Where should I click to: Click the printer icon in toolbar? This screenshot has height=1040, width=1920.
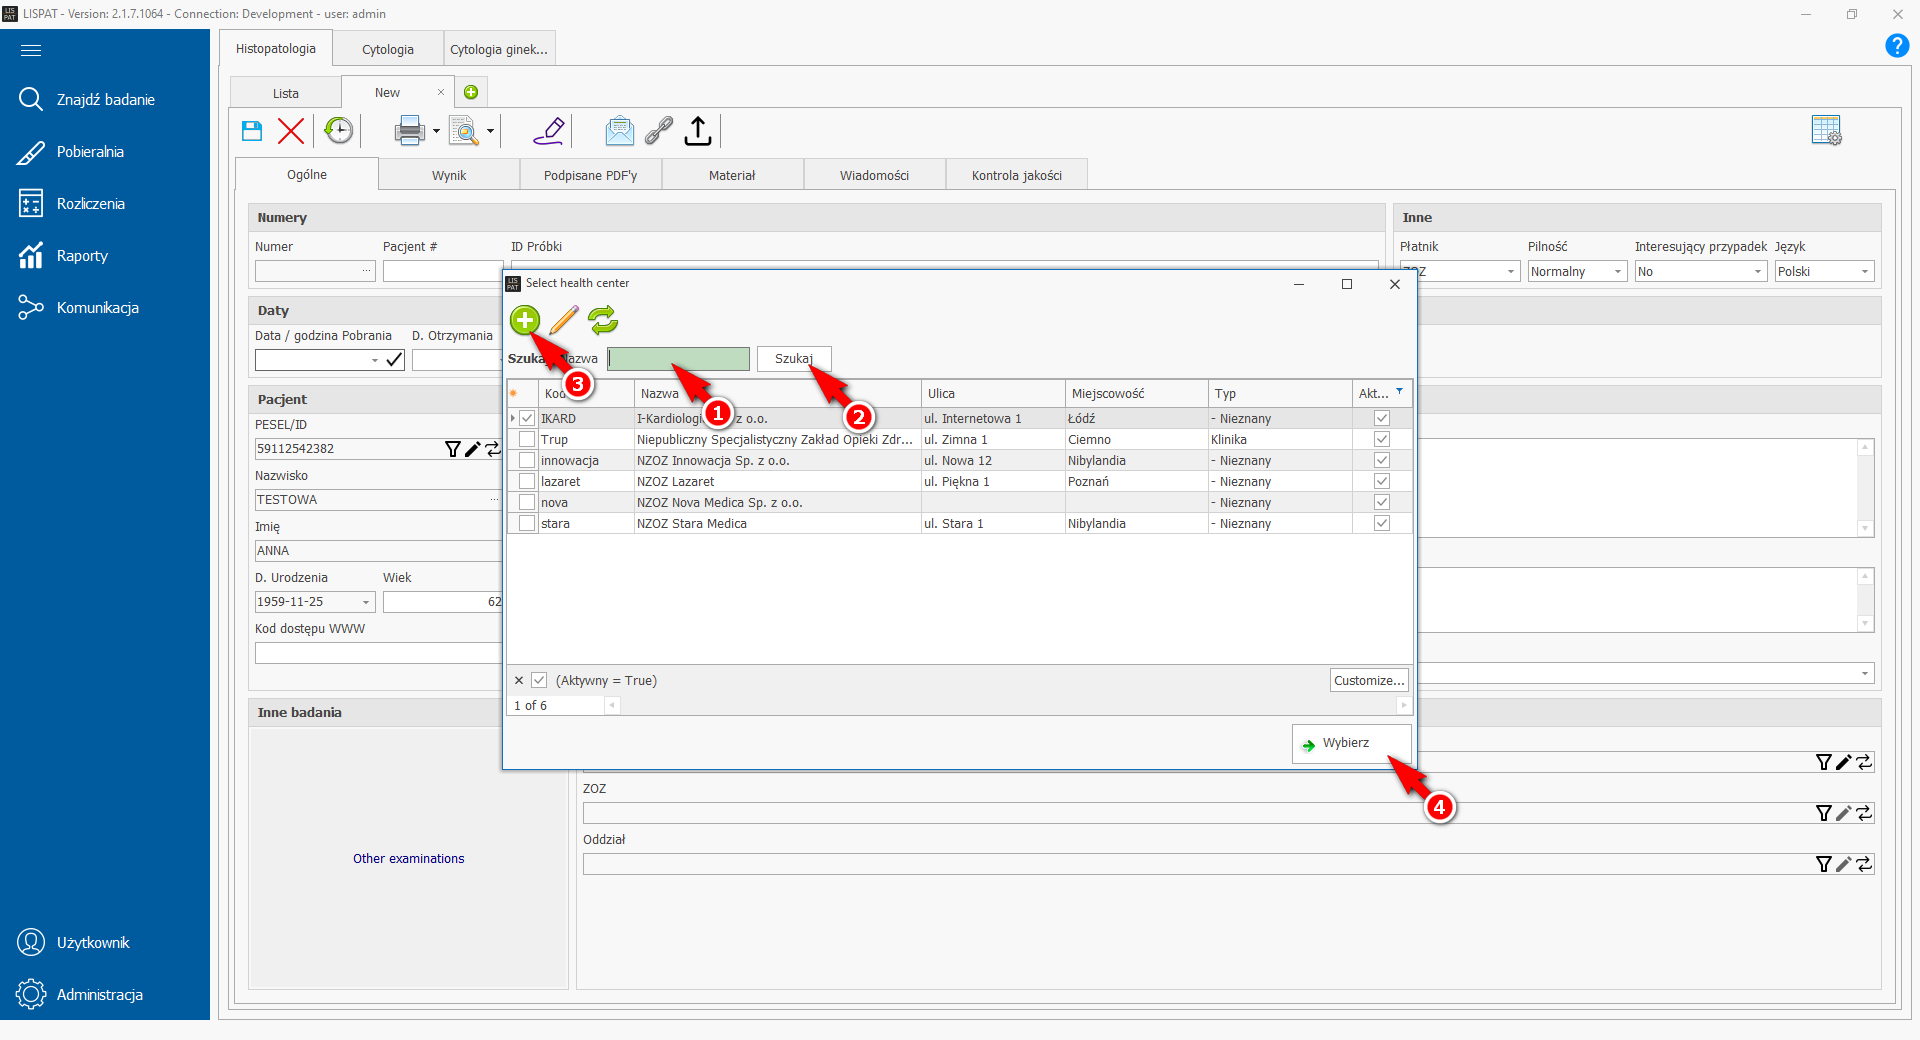coord(409,131)
